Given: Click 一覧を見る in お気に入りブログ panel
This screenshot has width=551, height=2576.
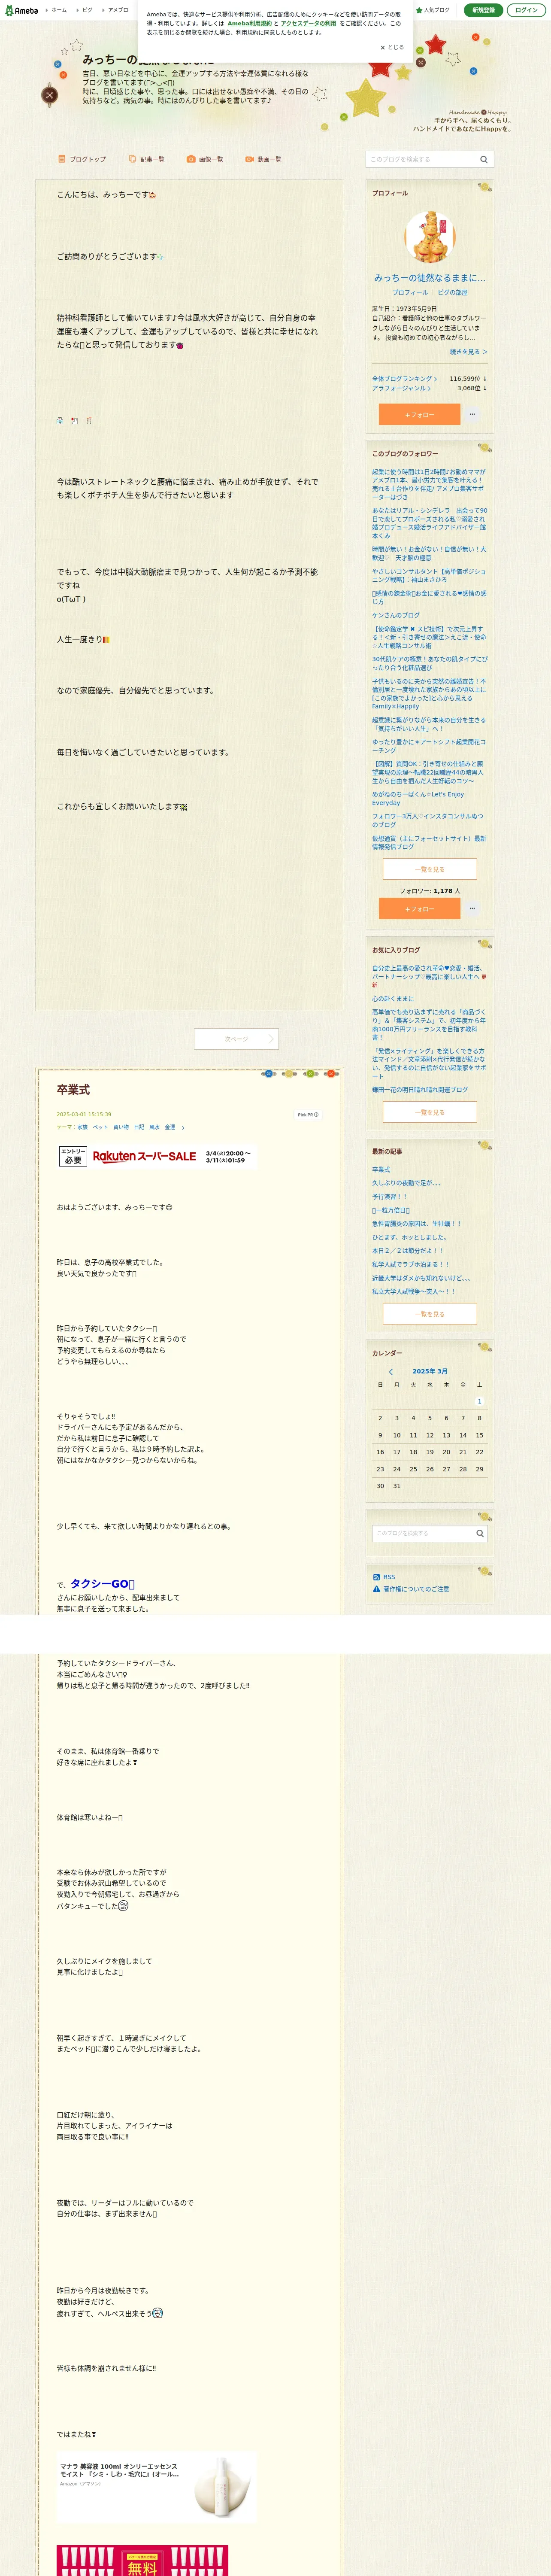Looking at the screenshot, I should click(x=430, y=1112).
